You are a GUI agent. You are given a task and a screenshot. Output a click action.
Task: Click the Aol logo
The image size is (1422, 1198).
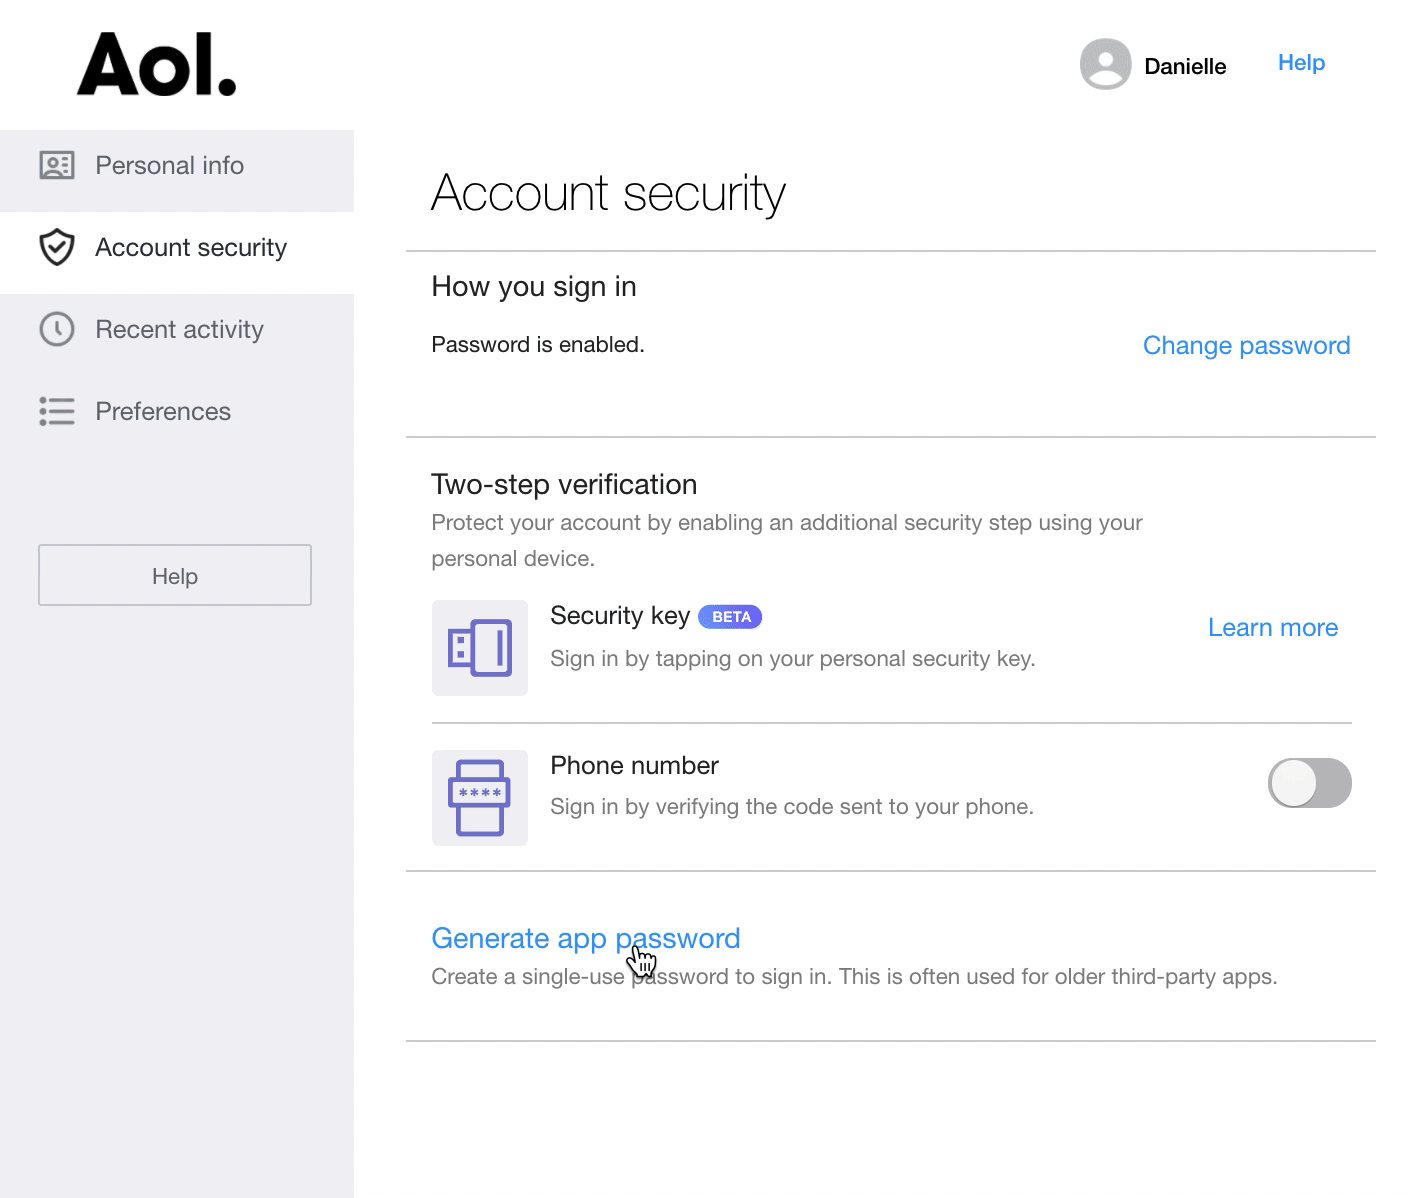click(157, 65)
